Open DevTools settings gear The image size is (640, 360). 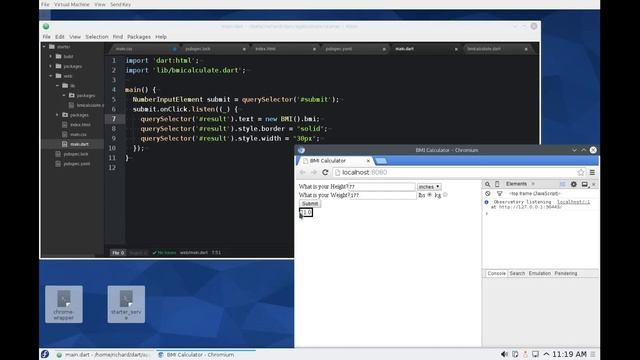click(x=573, y=184)
